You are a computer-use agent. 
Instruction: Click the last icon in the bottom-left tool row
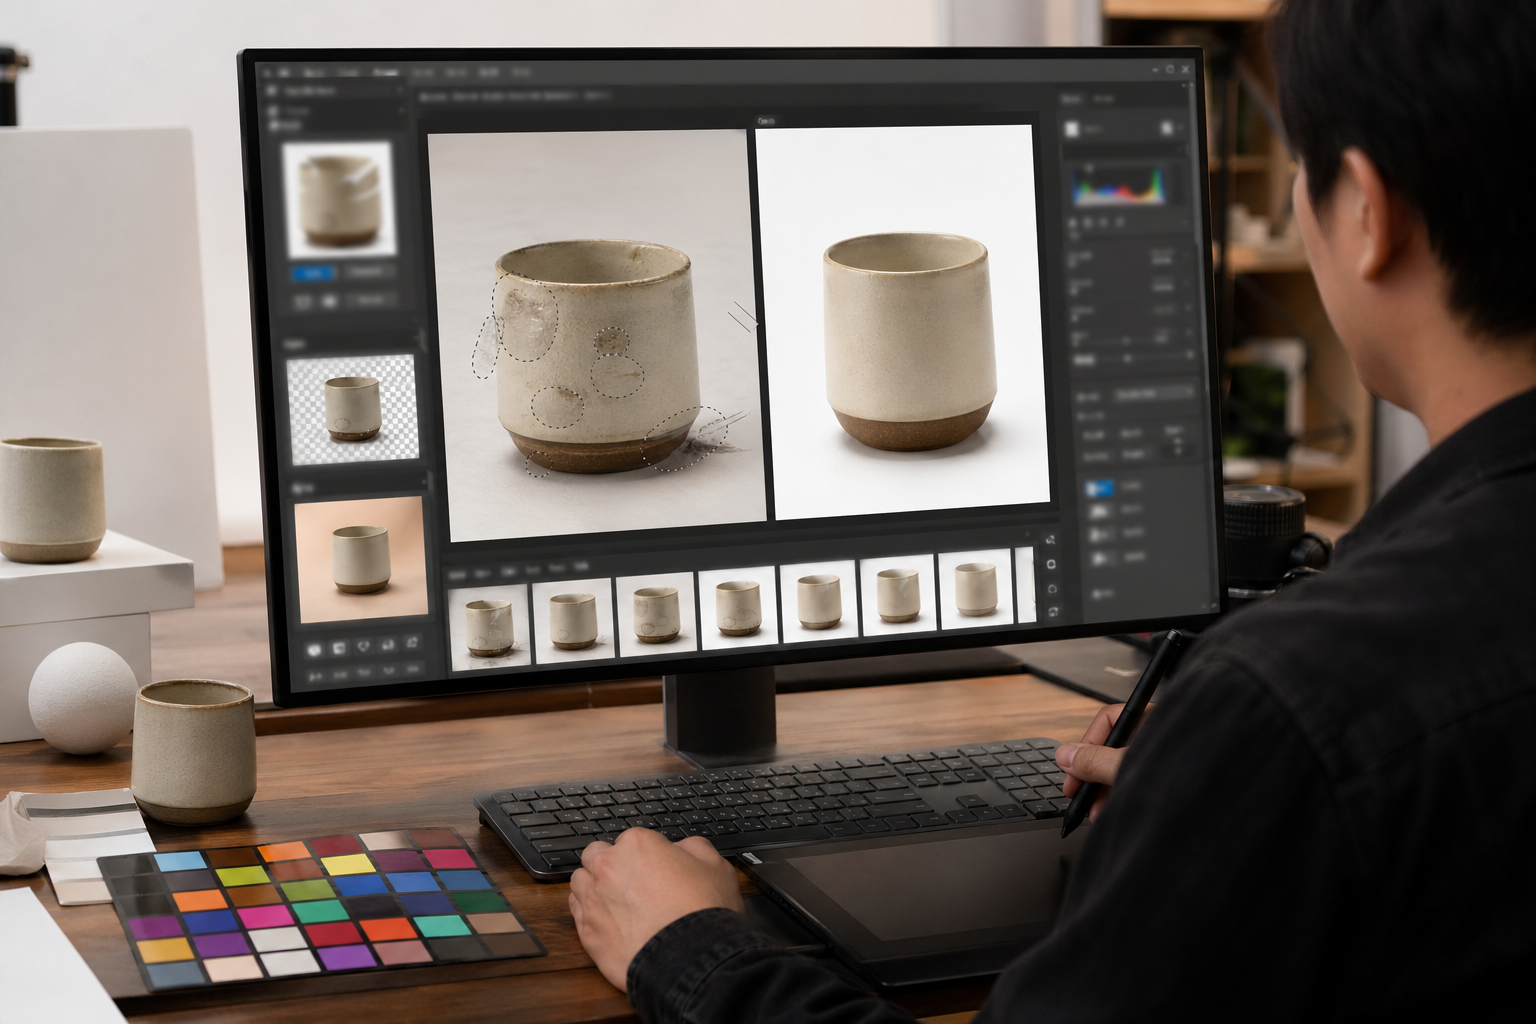pos(412,643)
